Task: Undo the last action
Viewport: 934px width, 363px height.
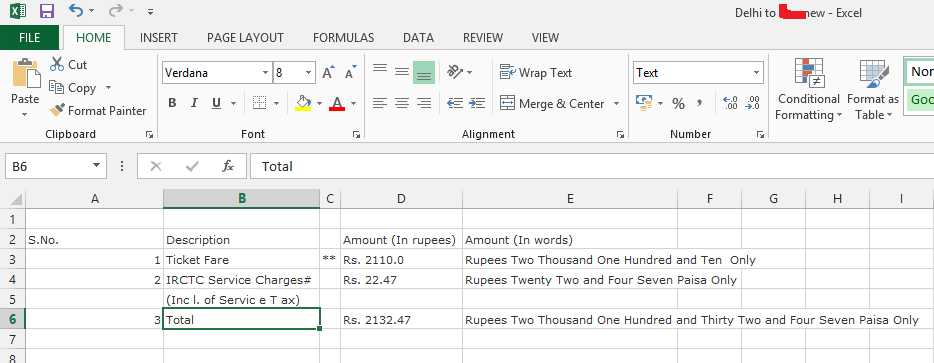Action: (x=75, y=11)
